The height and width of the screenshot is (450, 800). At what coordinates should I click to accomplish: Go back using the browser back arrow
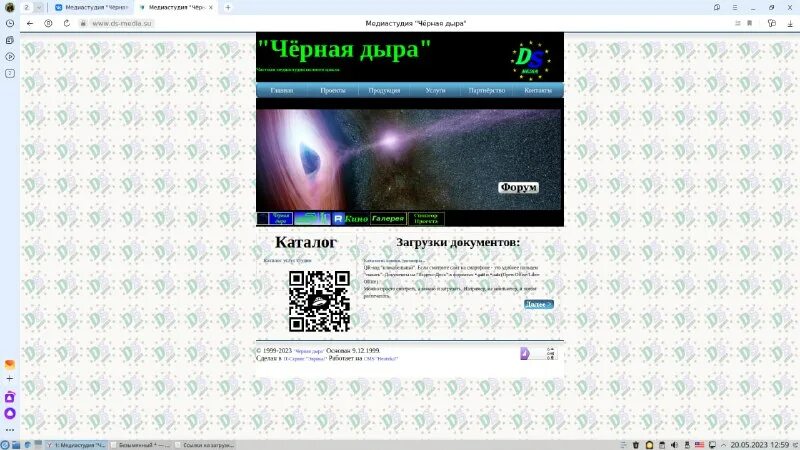point(30,23)
